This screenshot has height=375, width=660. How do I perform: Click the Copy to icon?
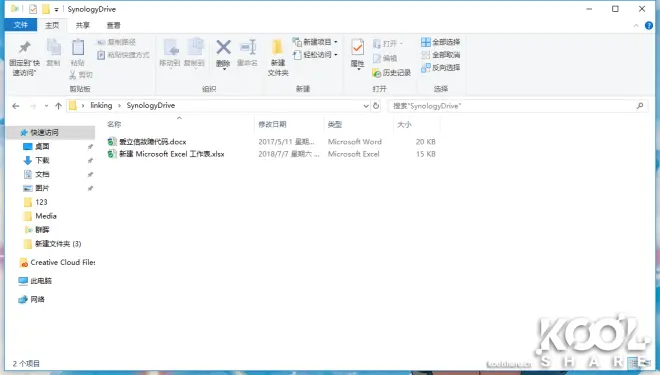(195, 47)
